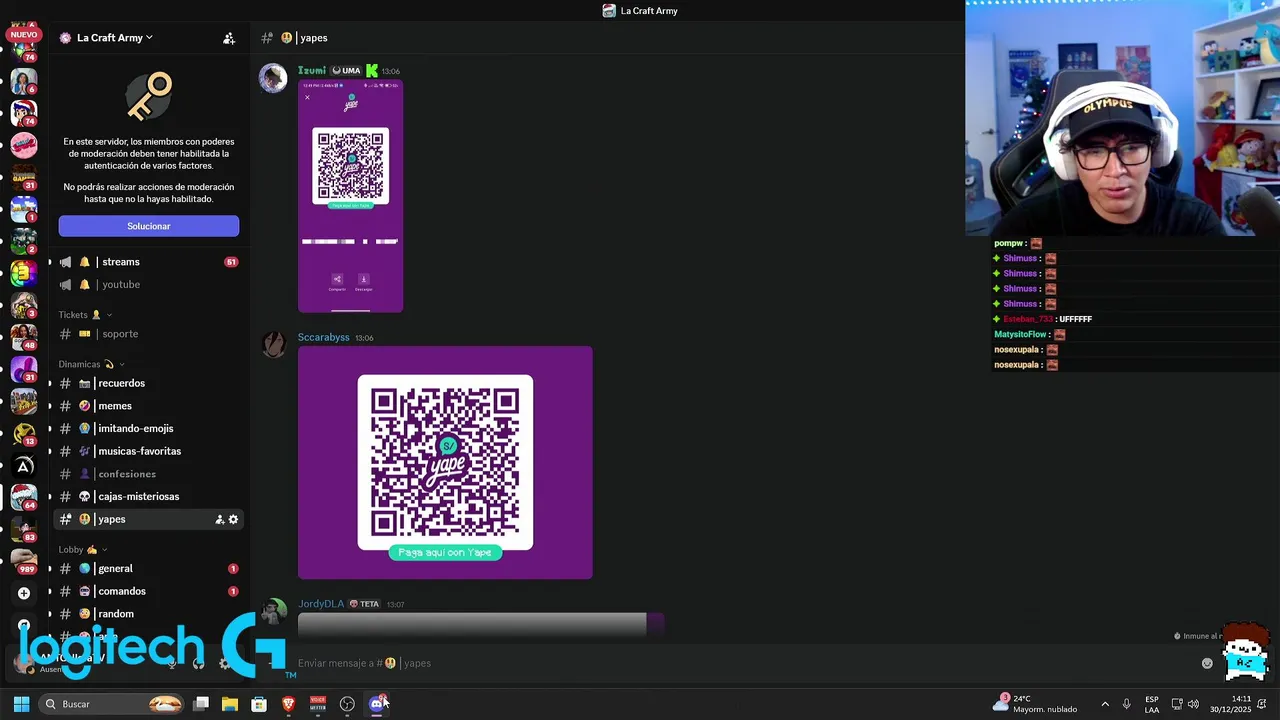The width and height of the screenshot is (1280, 720).
Task: Click the Discord taskbar icon
Action: click(376, 704)
